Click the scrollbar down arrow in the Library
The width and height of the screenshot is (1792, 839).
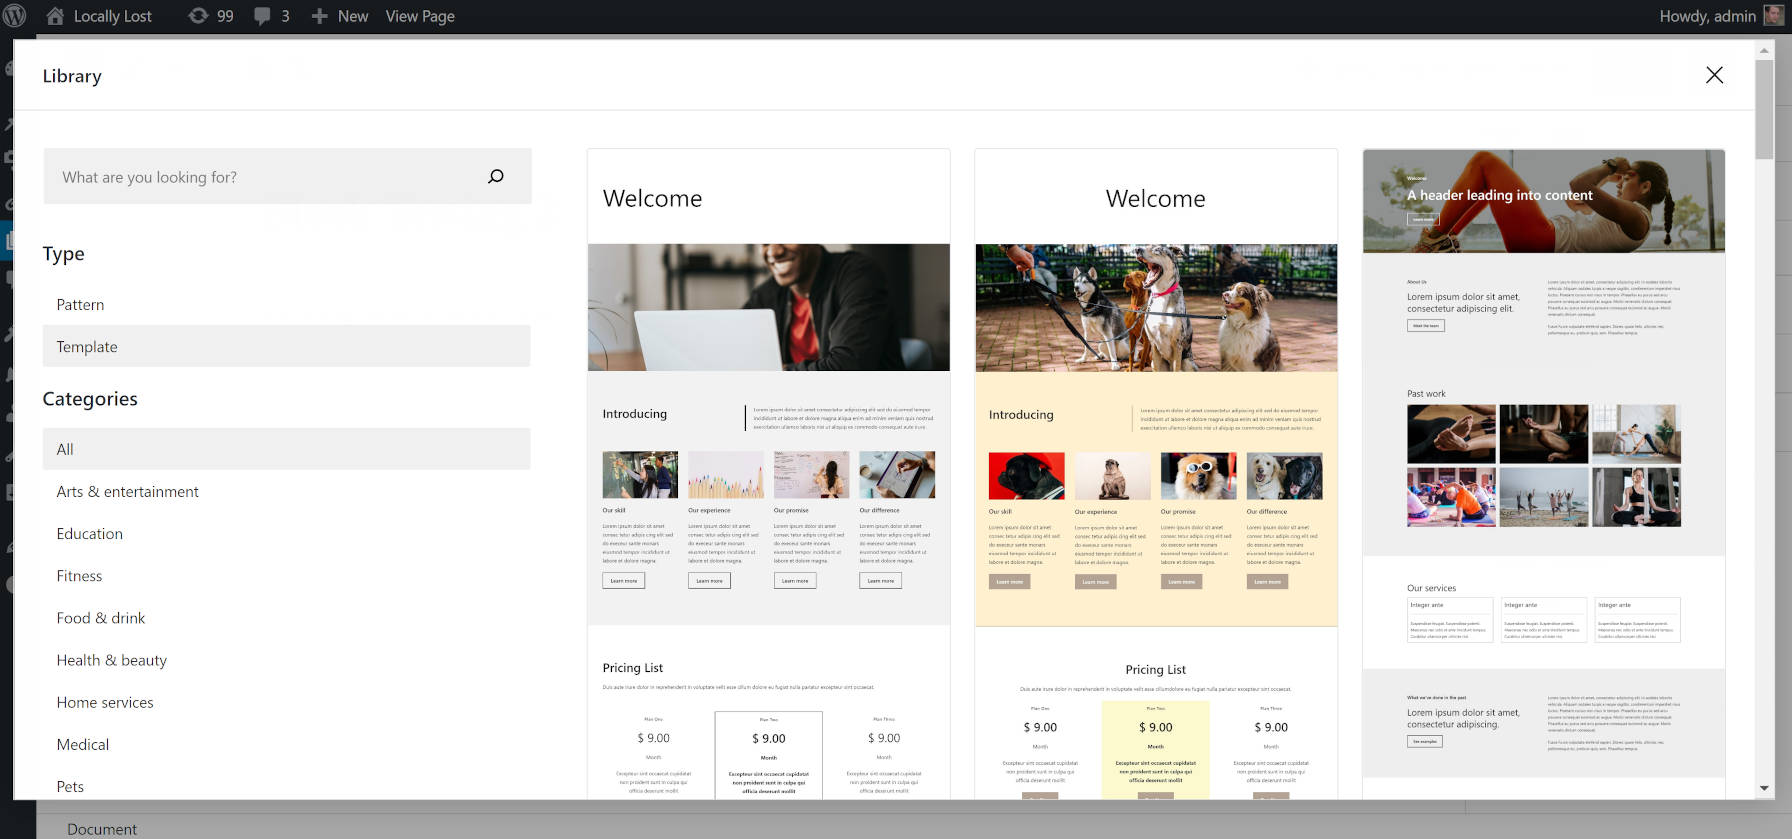[x=1764, y=788]
